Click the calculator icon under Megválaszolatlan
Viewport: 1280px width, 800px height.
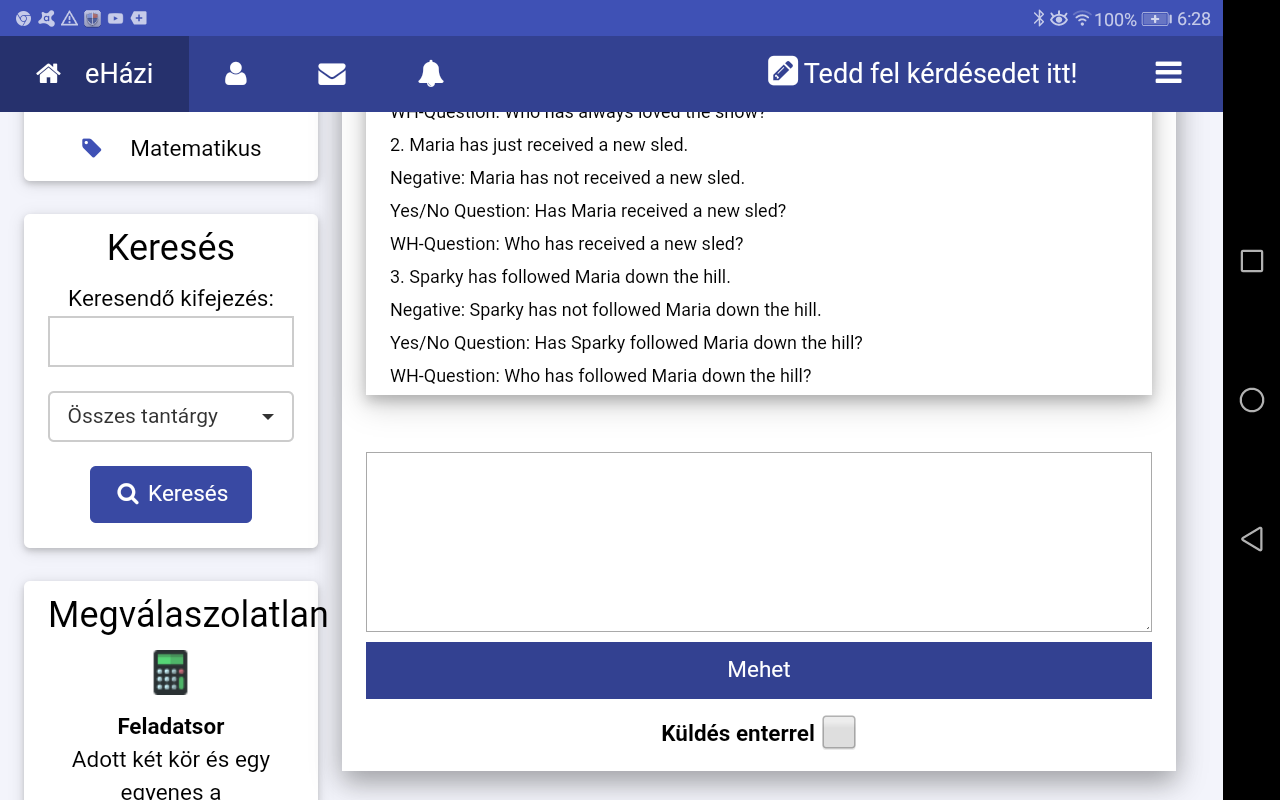pyautogui.click(x=170, y=672)
